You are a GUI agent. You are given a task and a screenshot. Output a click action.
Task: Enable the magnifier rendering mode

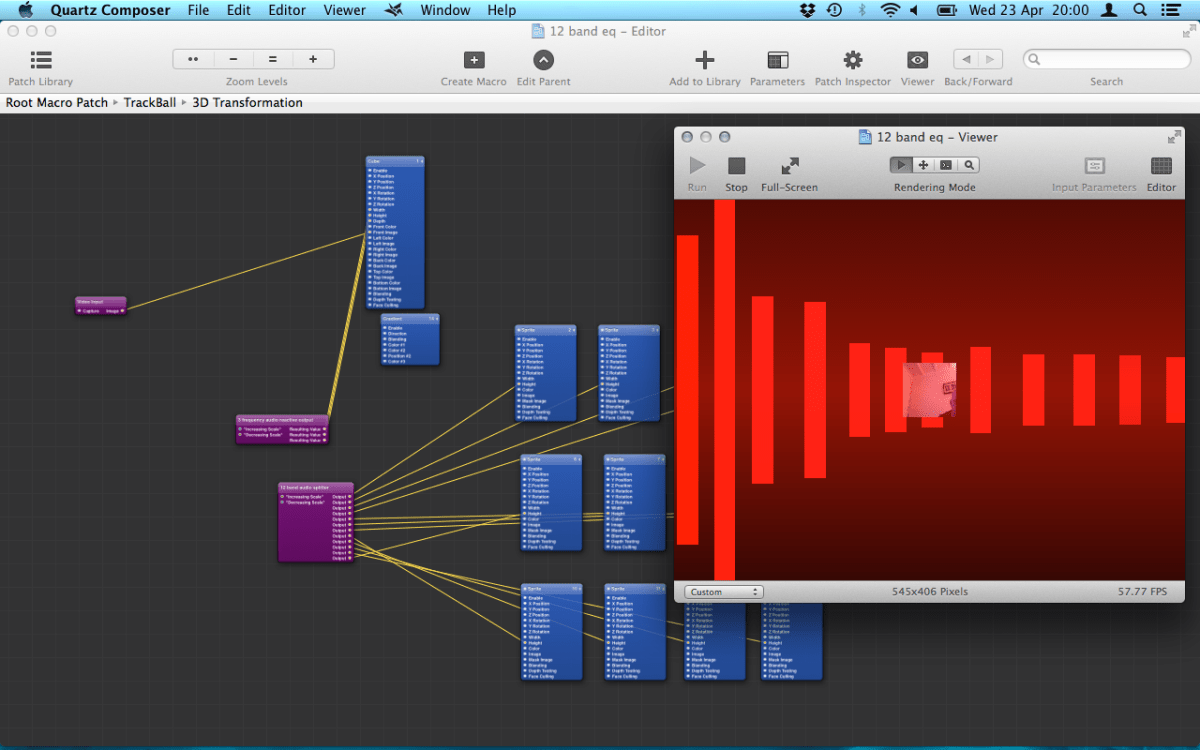pyautogui.click(x=966, y=164)
